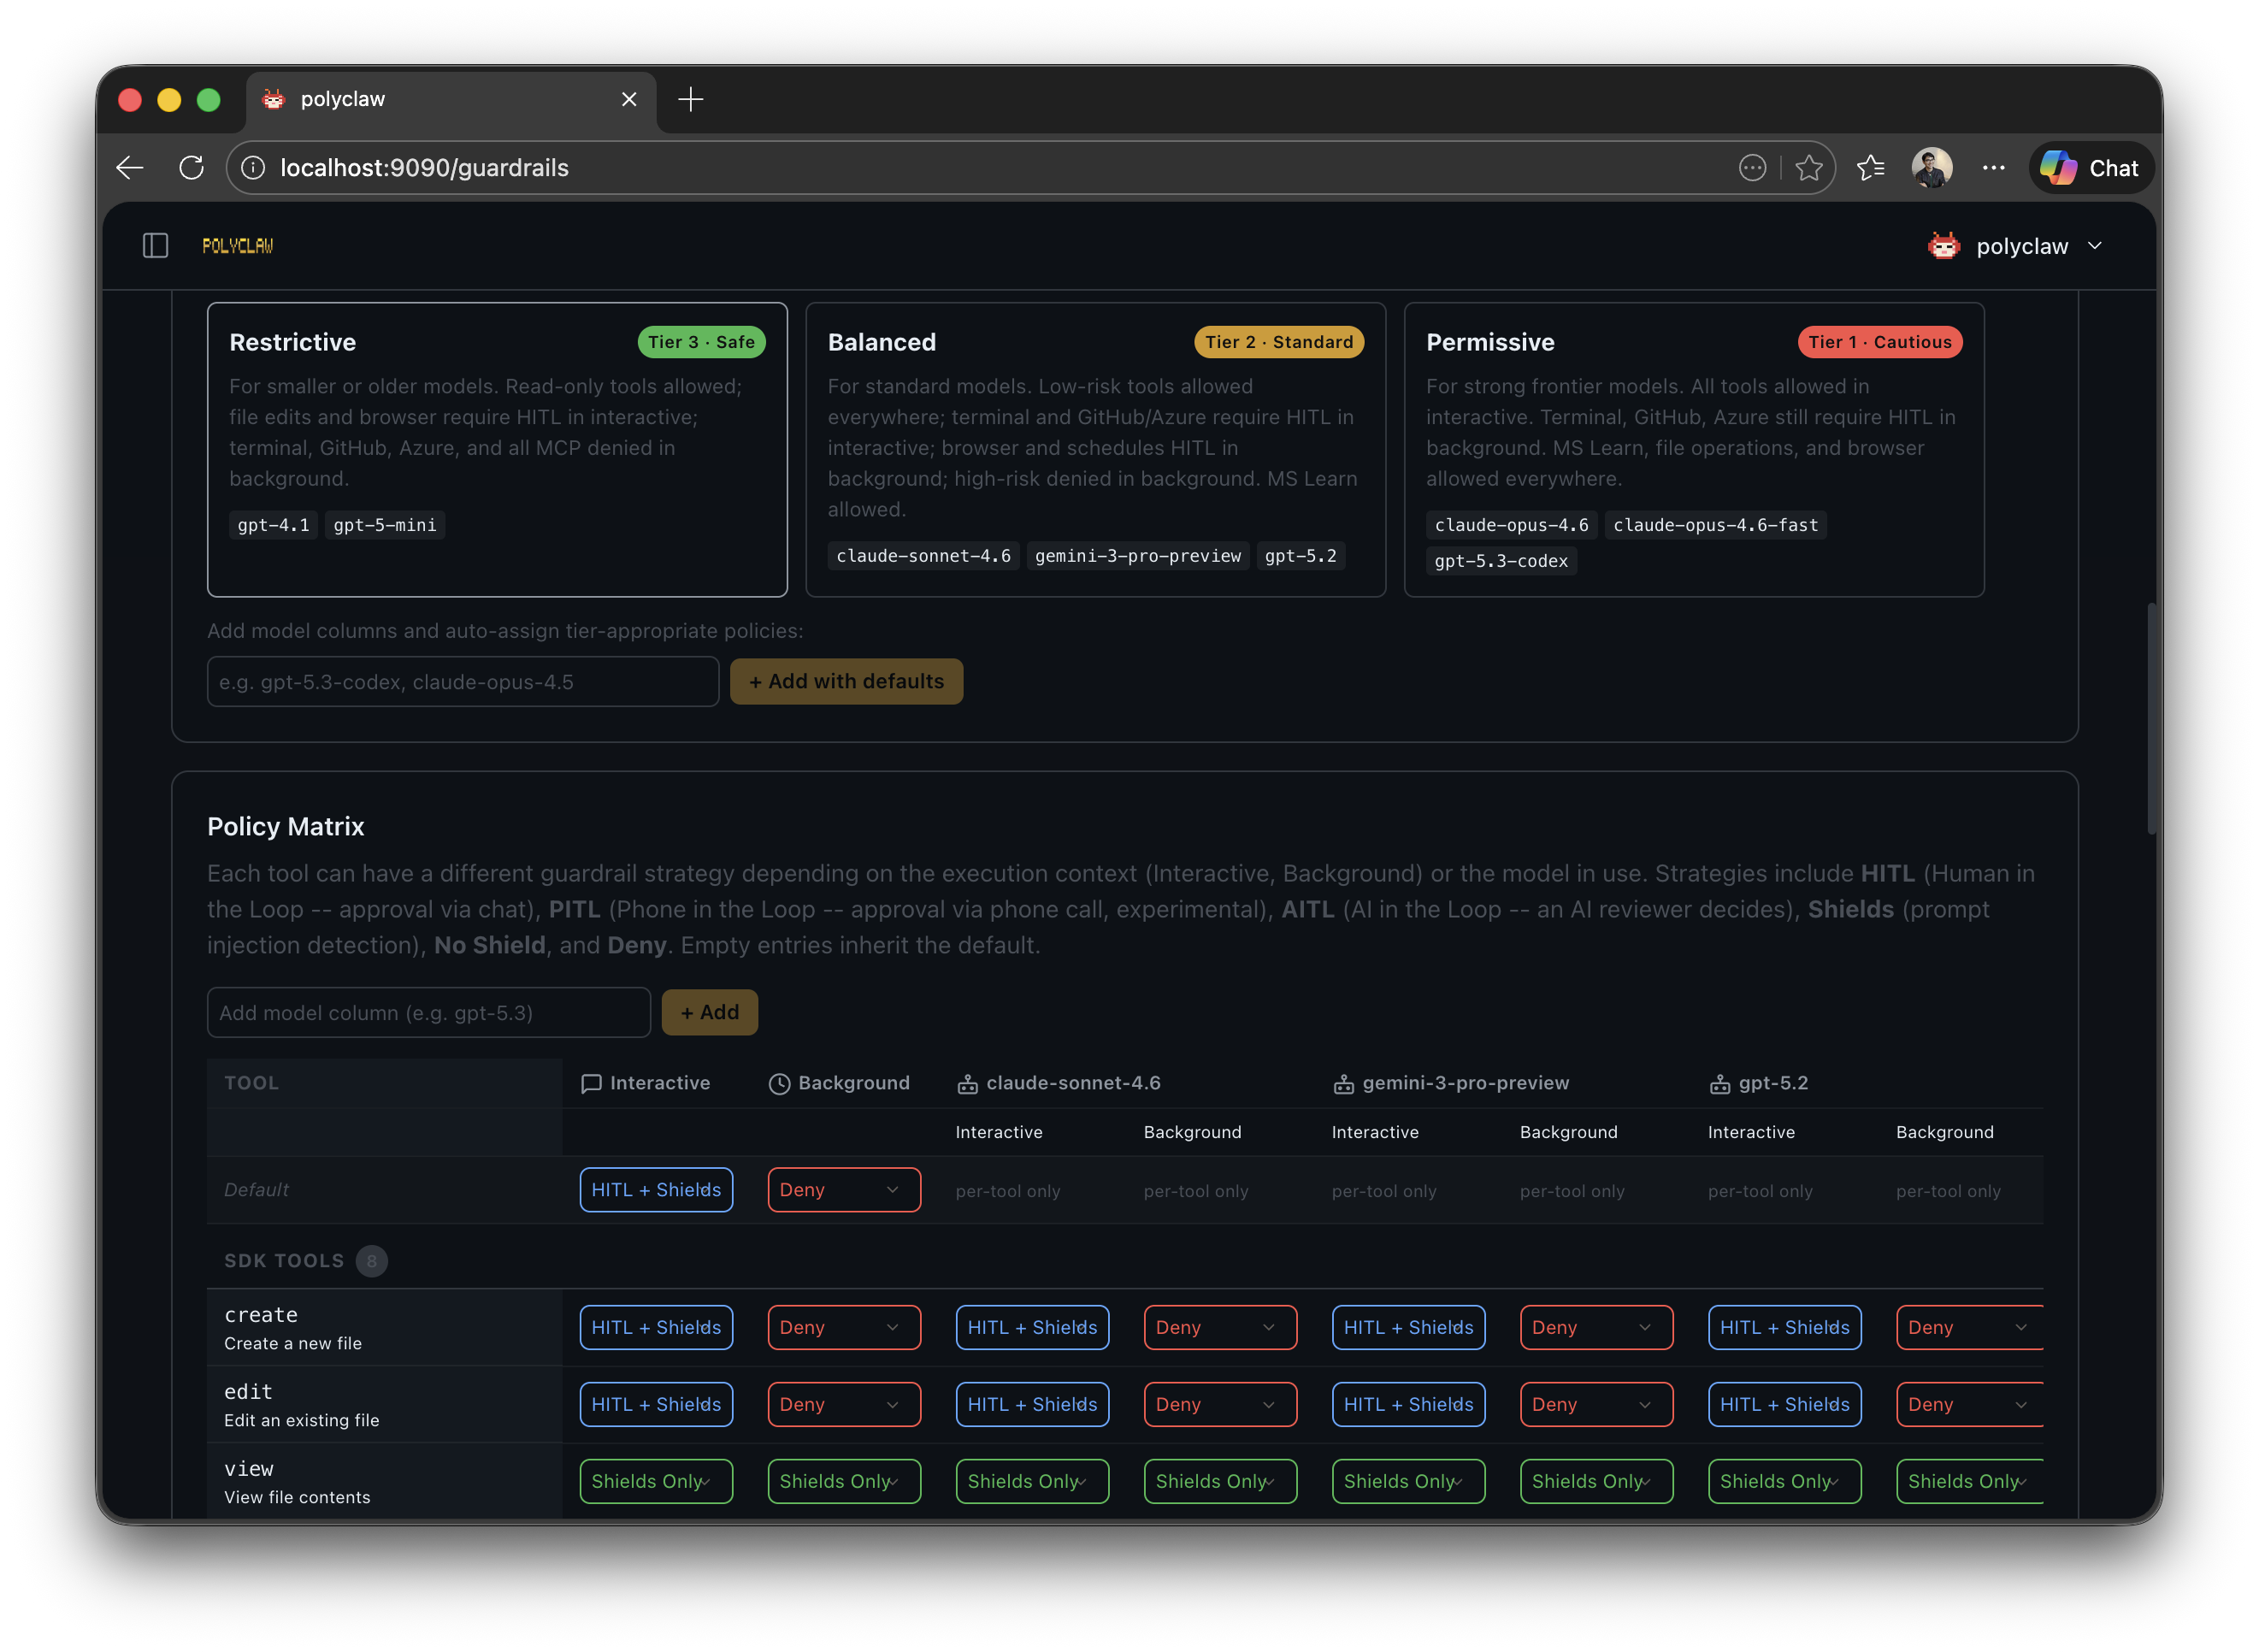Image resolution: width=2259 pixels, height=1652 pixels.
Task: Go back with browser back arrow
Action: [130, 168]
